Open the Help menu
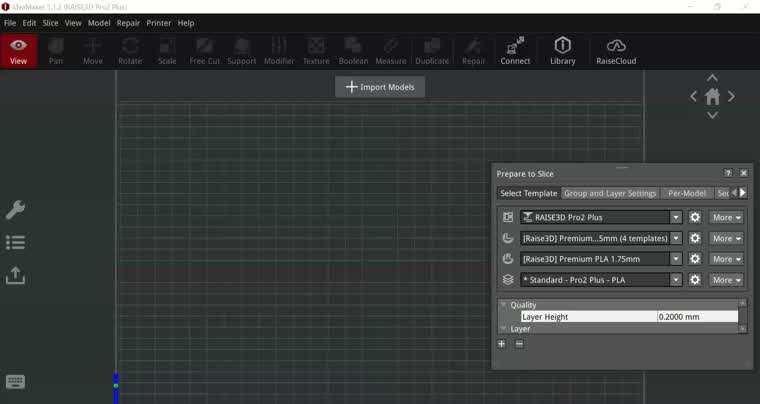760x404 pixels. 186,23
